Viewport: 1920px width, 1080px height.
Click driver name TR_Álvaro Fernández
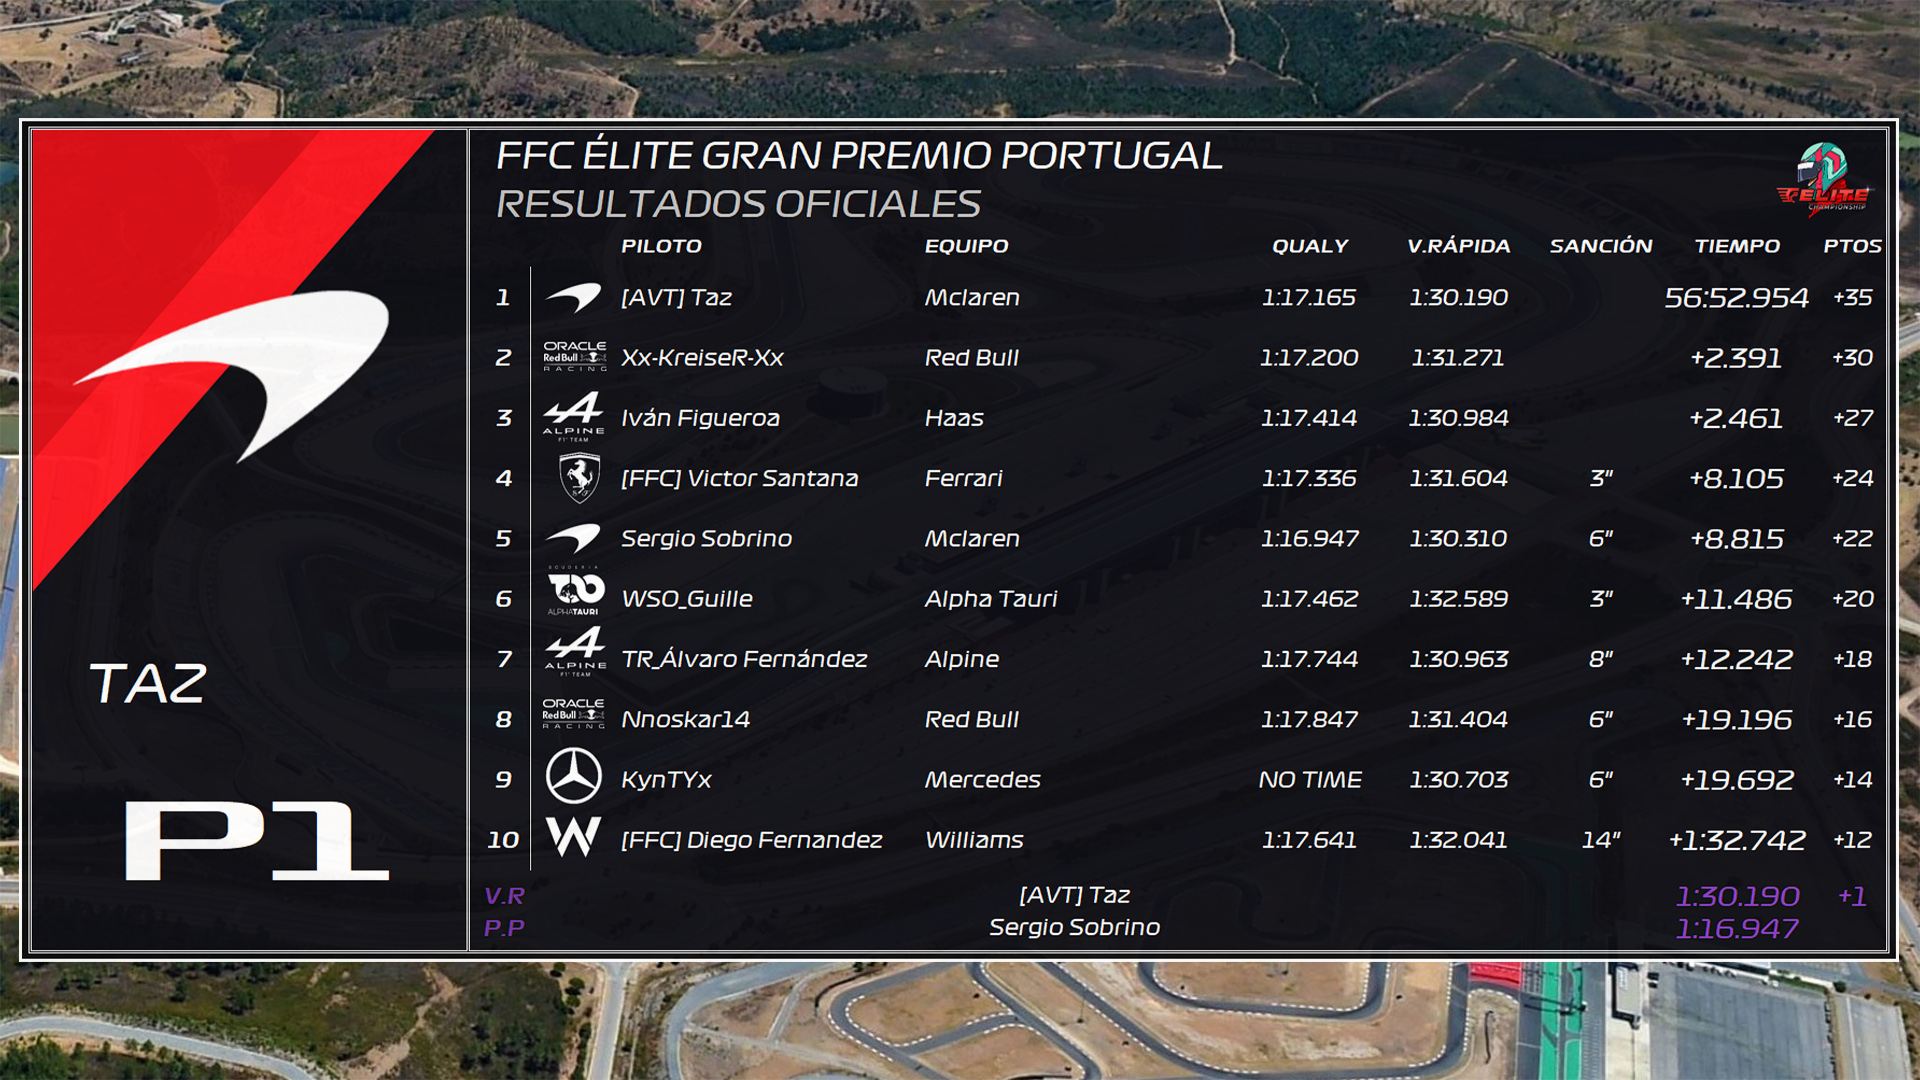coord(744,659)
